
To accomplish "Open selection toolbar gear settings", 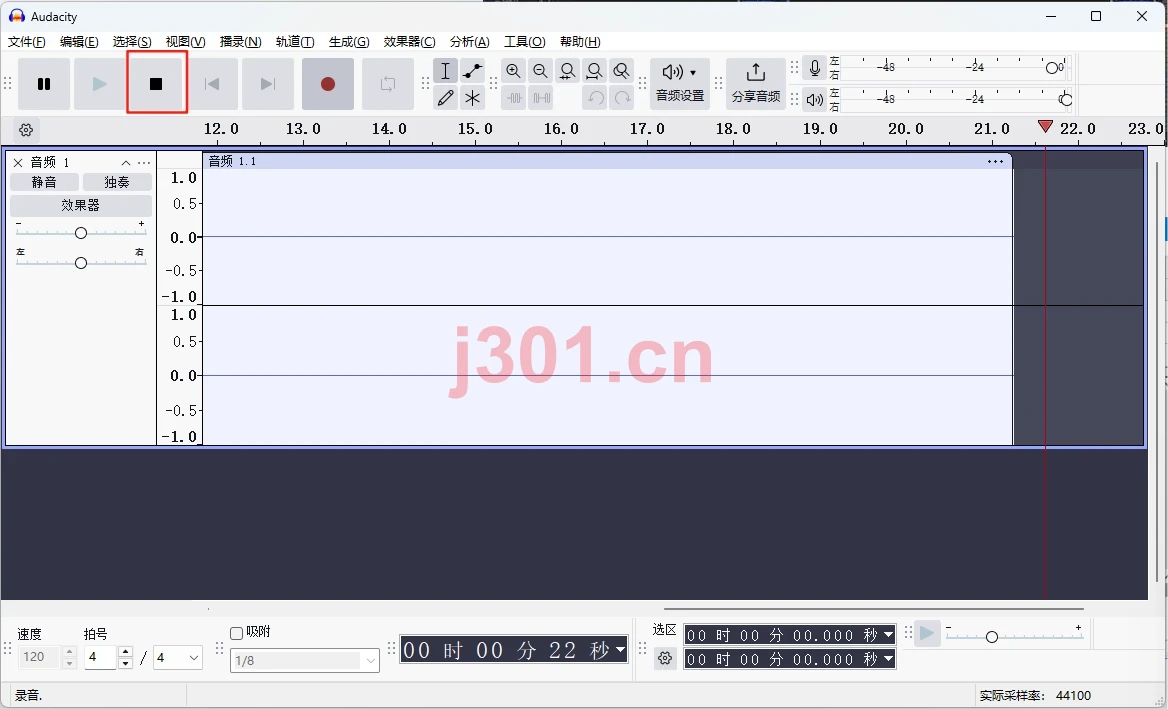I will point(665,658).
